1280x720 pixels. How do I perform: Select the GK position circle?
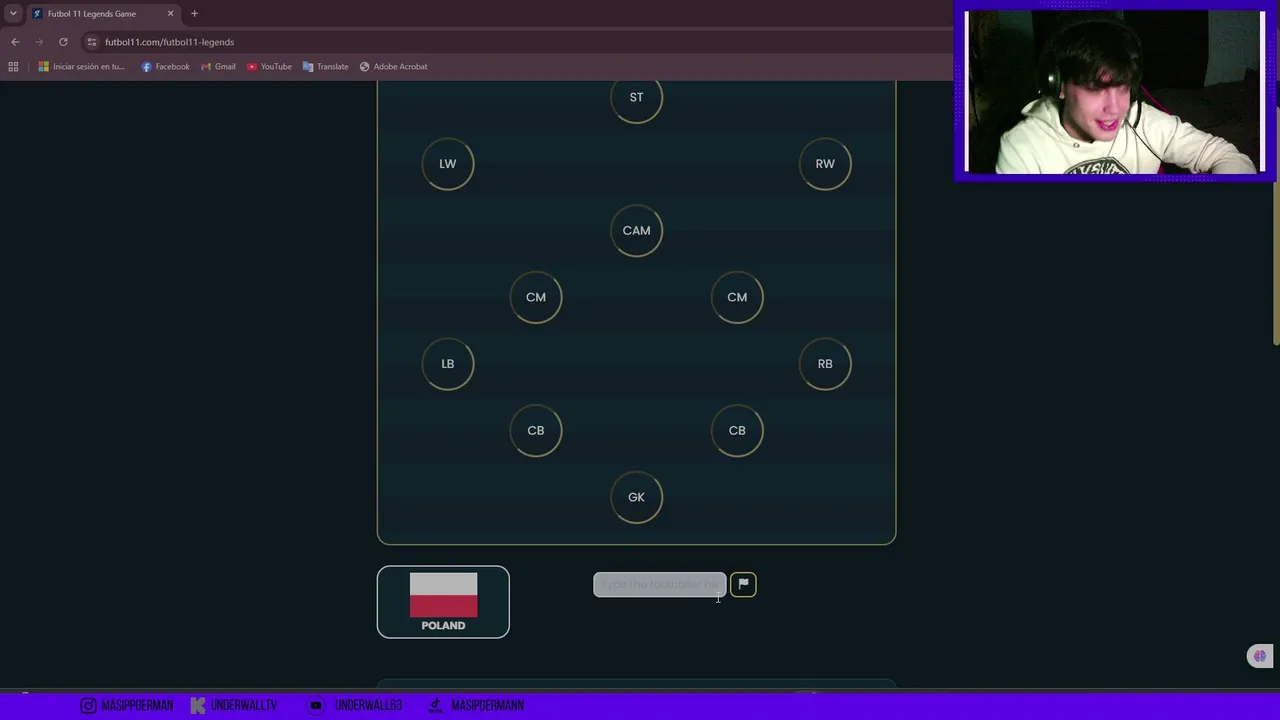(636, 497)
